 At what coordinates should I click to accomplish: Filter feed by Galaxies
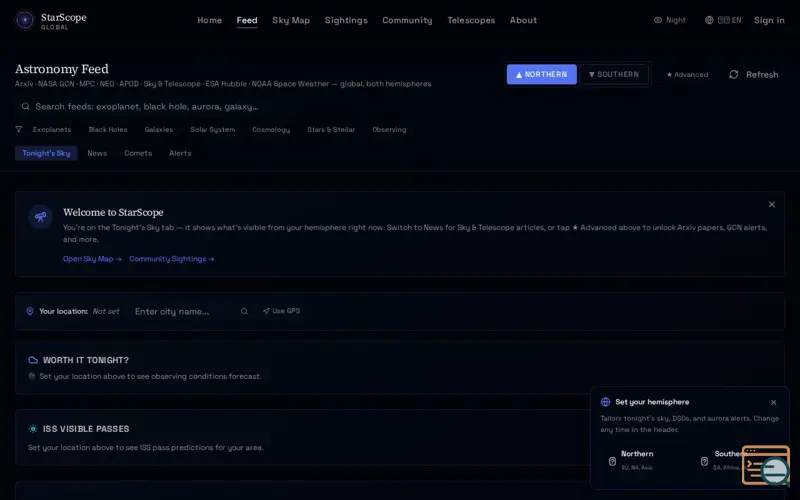pyautogui.click(x=159, y=130)
